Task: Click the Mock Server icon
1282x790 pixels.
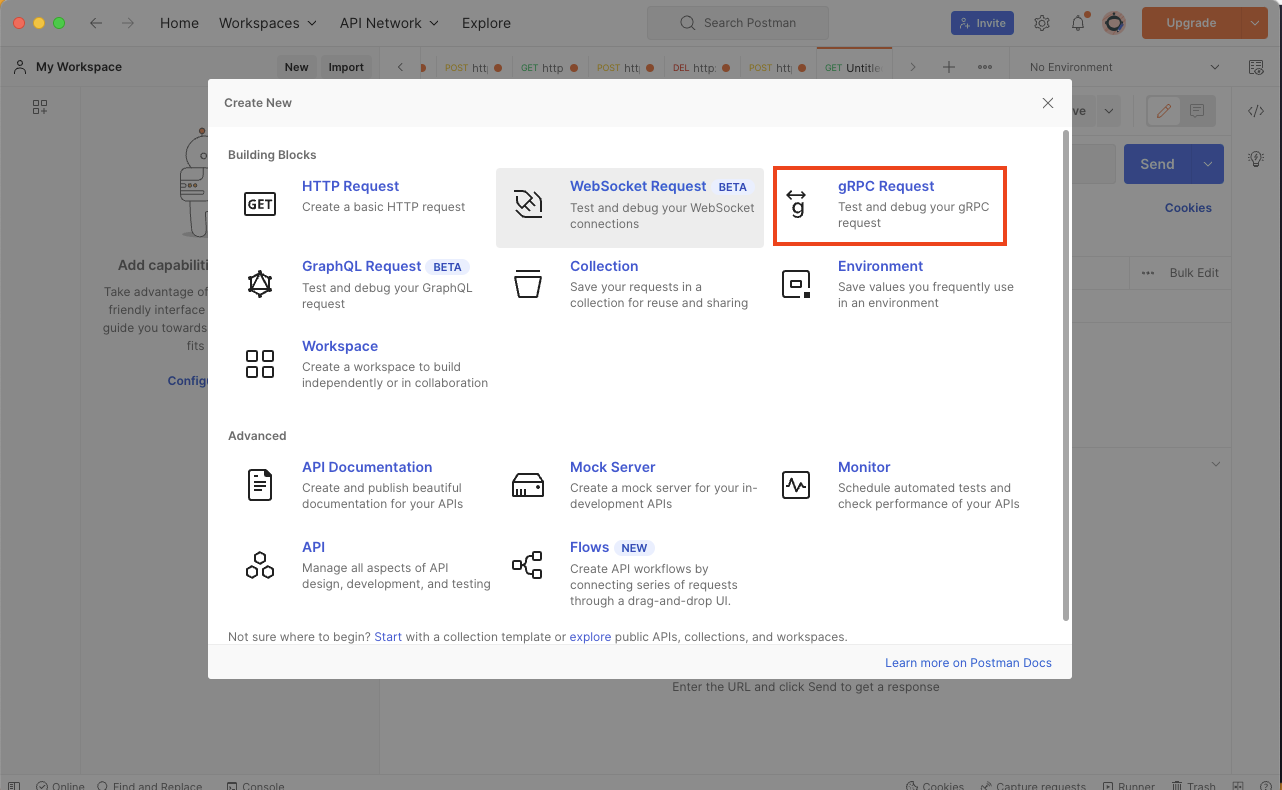Action: click(x=528, y=485)
